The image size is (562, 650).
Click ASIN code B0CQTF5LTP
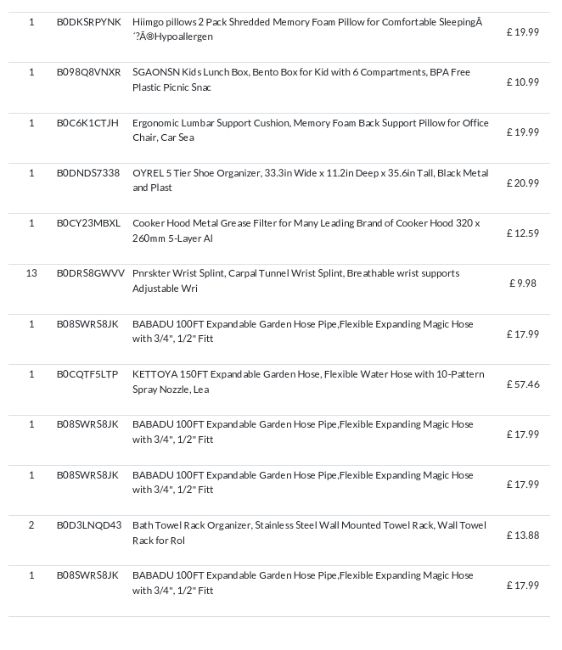pyautogui.click(x=87, y=374)
